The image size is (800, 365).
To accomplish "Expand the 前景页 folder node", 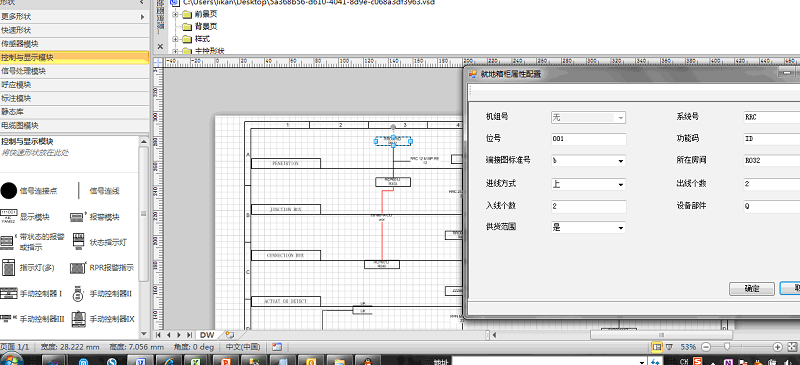I will [x=175, y=14].
